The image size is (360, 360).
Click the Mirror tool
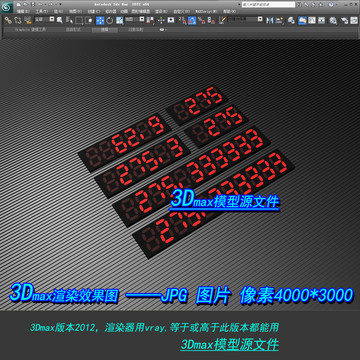(x=269, y=20)
